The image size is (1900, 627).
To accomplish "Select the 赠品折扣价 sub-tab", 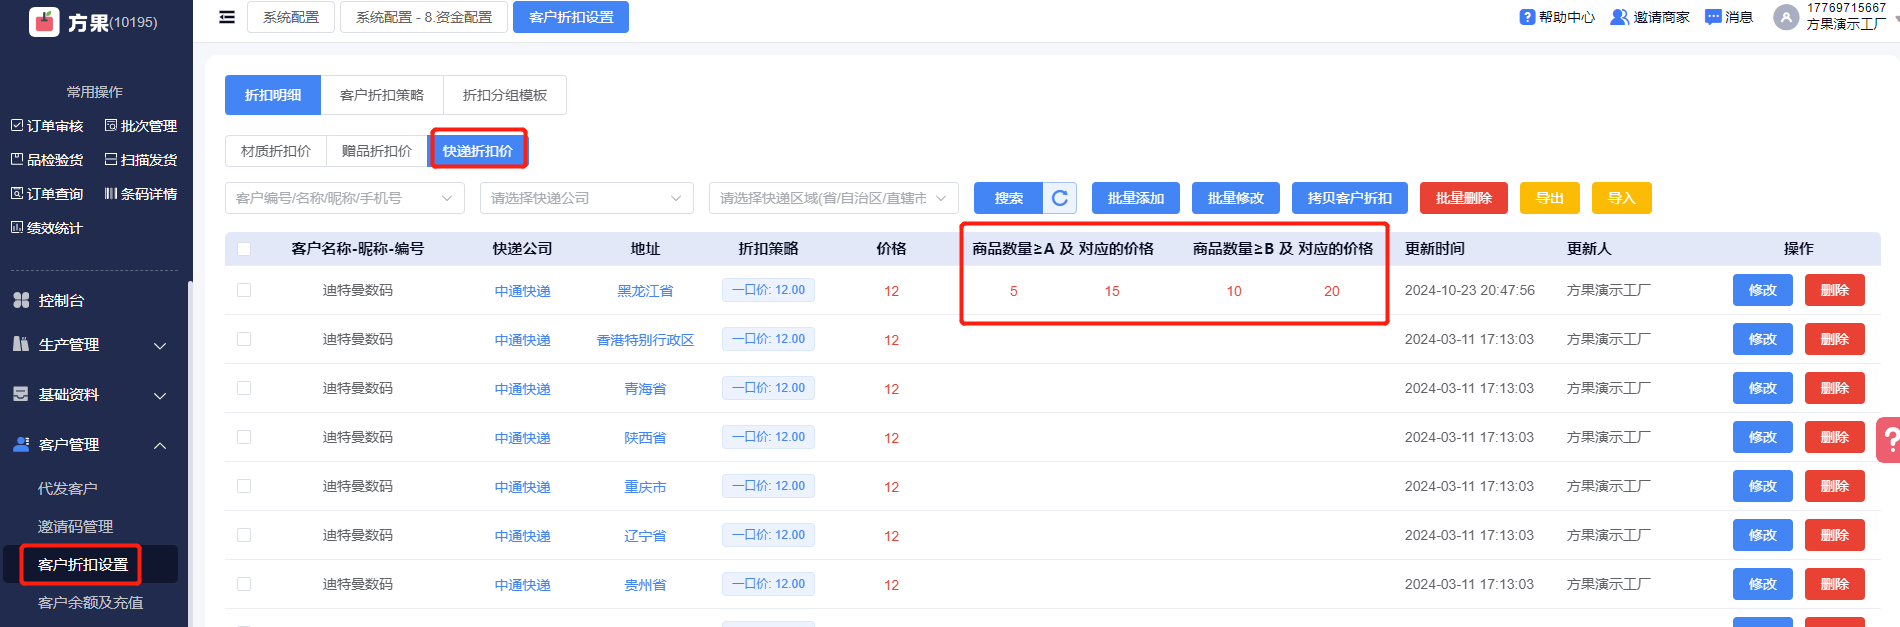I will (x=376, y=151).
